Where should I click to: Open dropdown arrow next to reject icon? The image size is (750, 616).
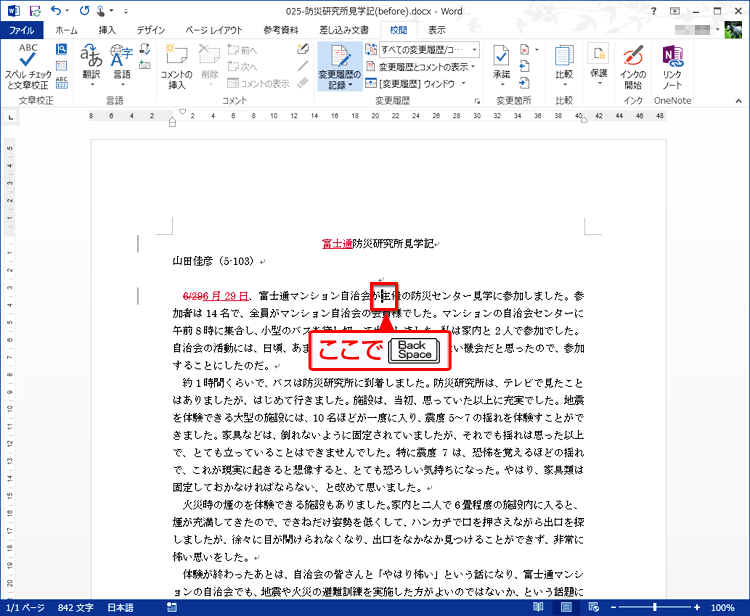click(537, 49)
